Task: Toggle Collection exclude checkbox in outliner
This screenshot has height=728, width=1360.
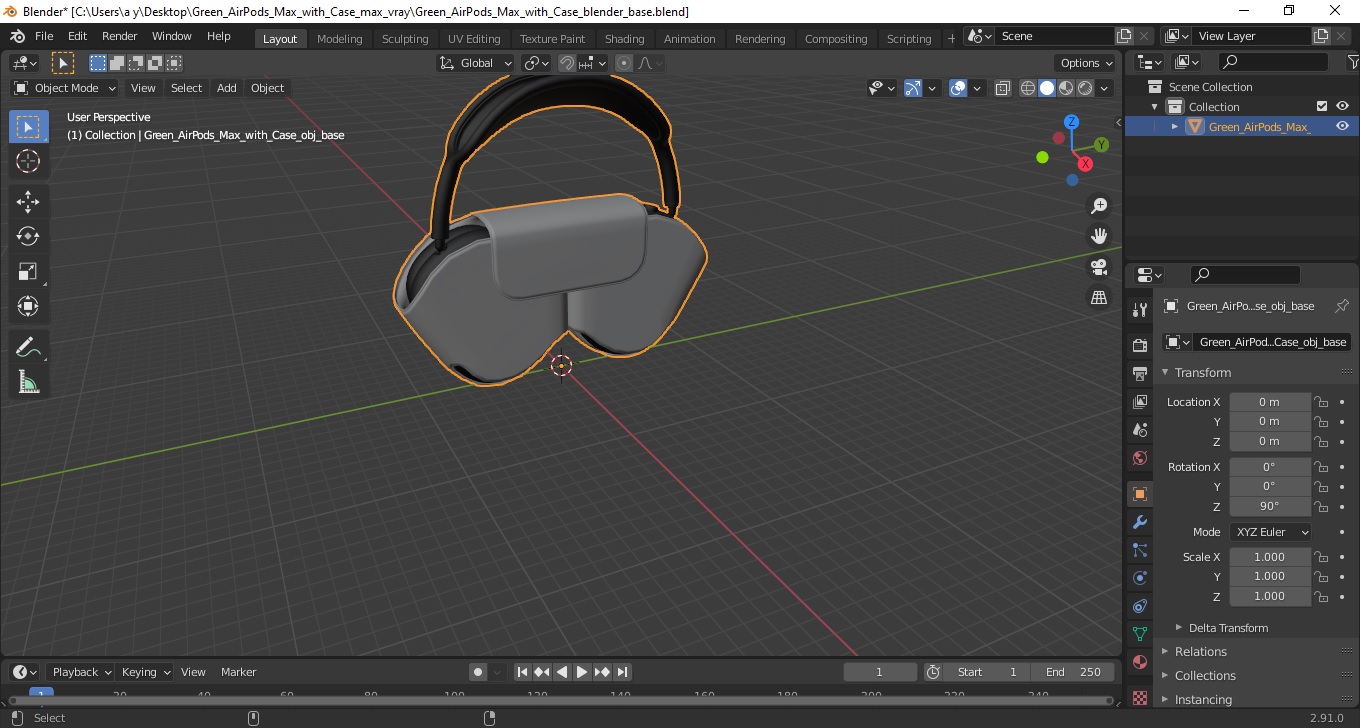Action: 1322,106
